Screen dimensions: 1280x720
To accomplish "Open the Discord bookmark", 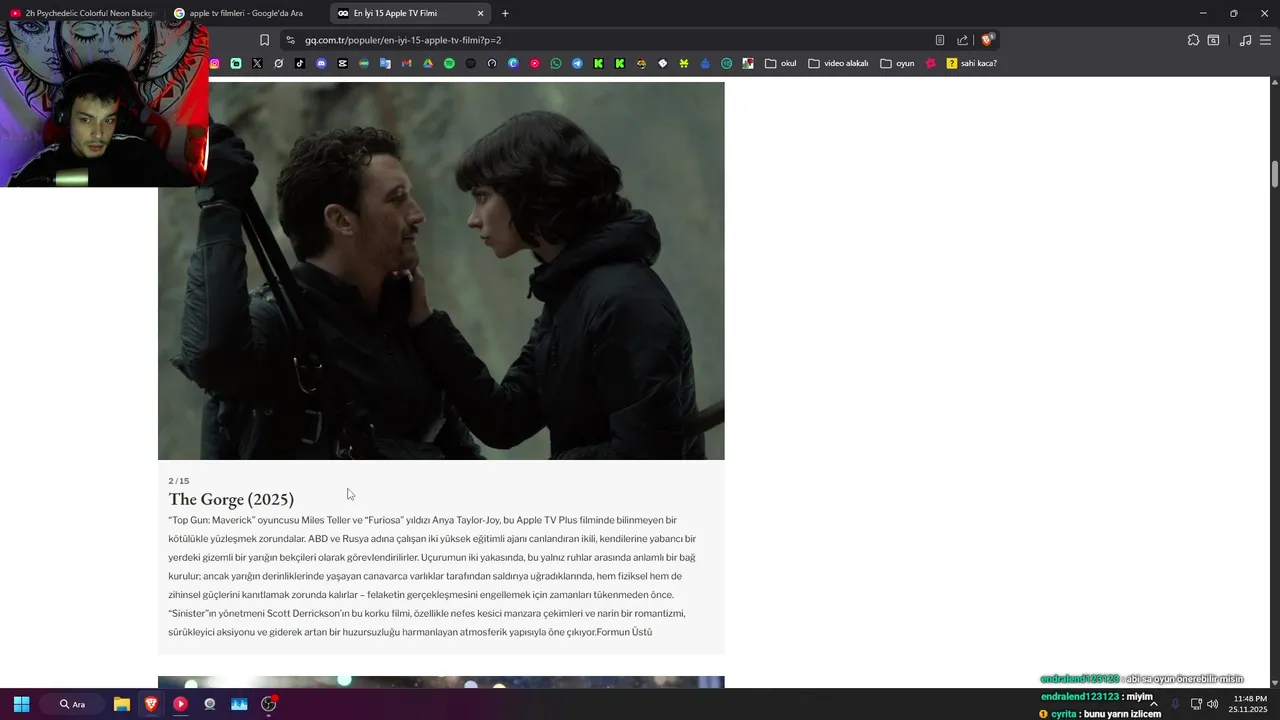I will coord(321,63).
